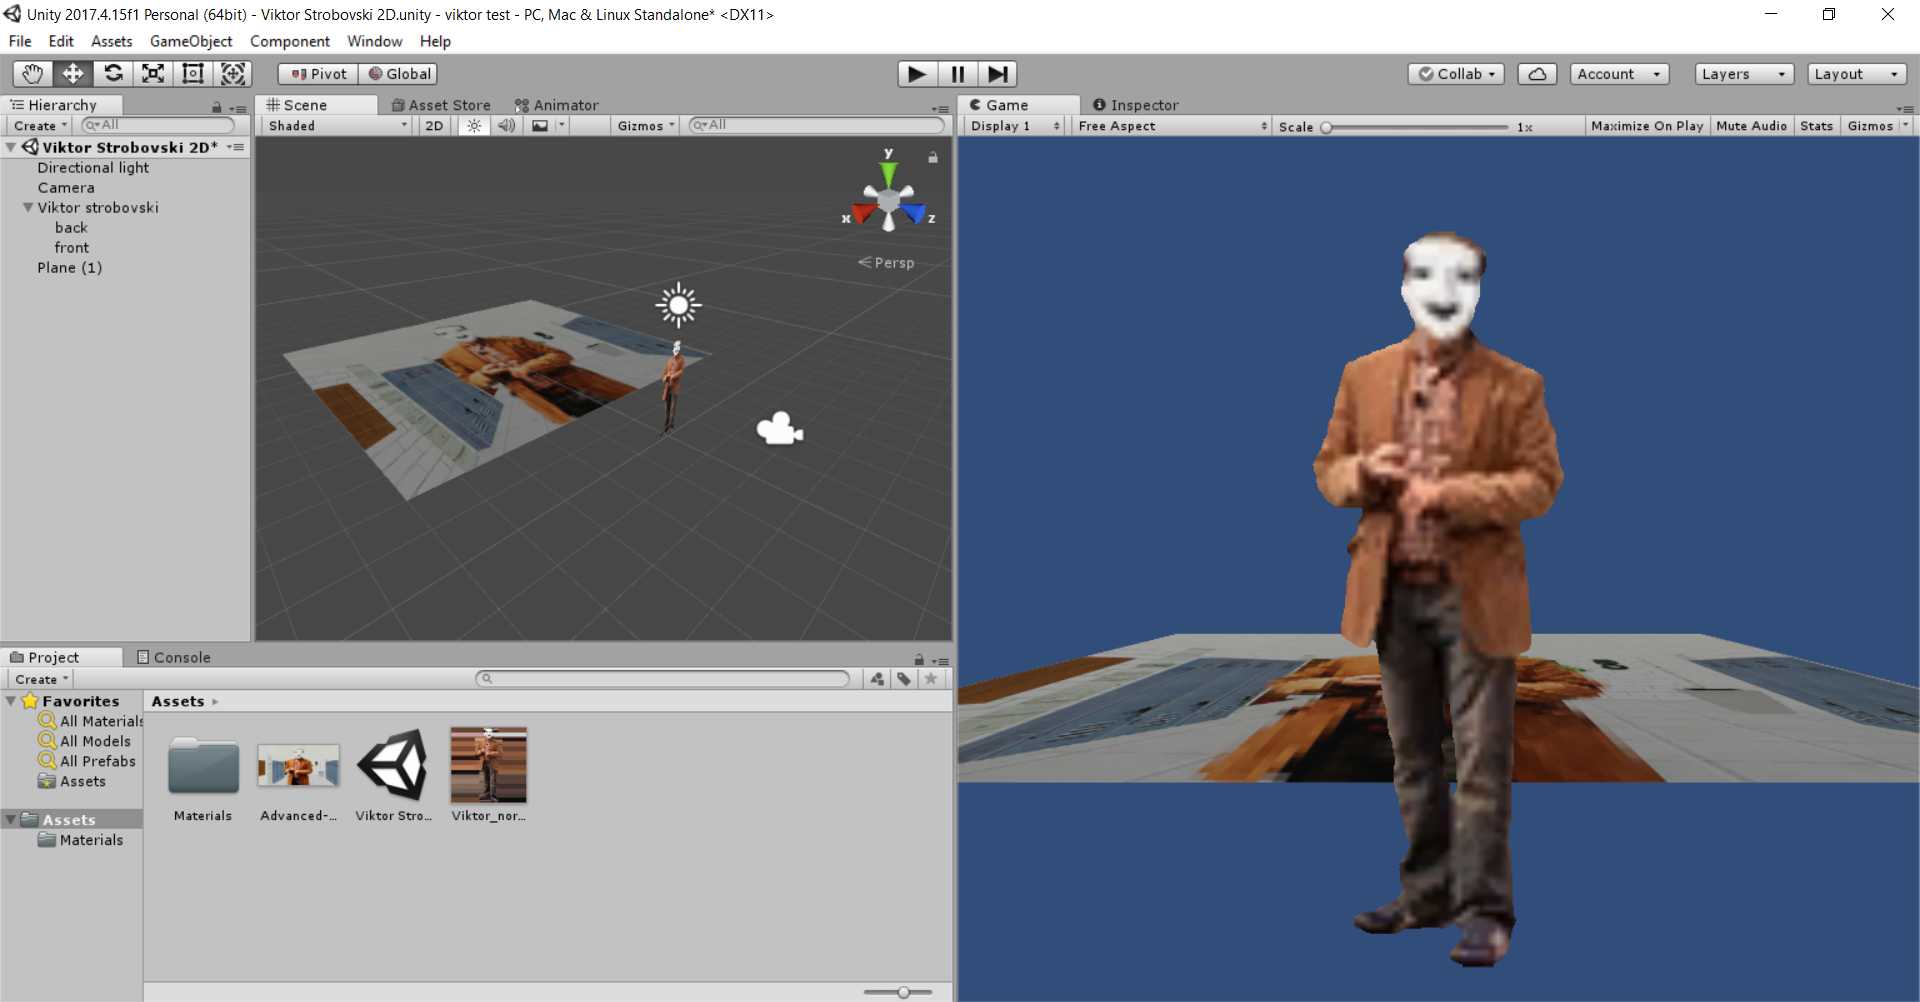The height and width of the screenshot is (1002, 1920).
Task: Open the Shaded draw mode dropdown
Action: (337, 126)
